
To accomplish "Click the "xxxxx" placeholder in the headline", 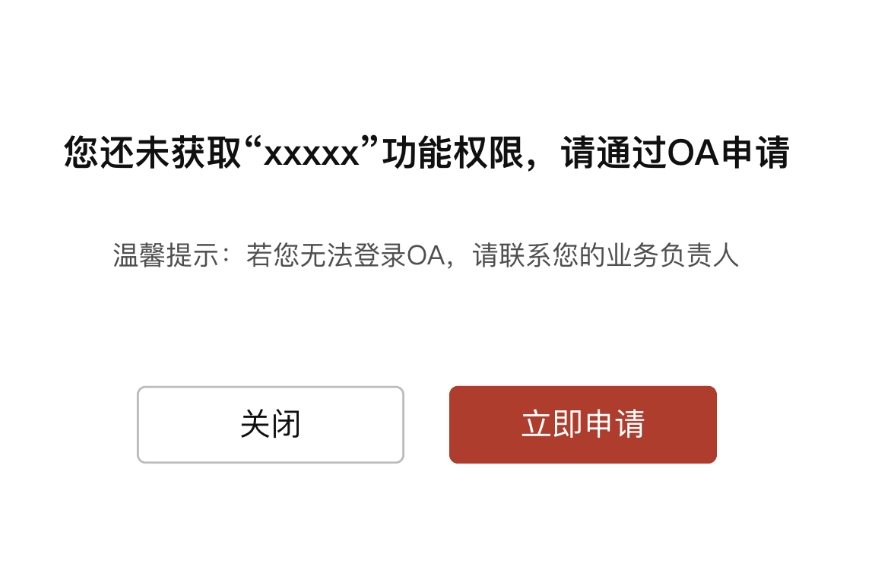I will coord(311,155).
